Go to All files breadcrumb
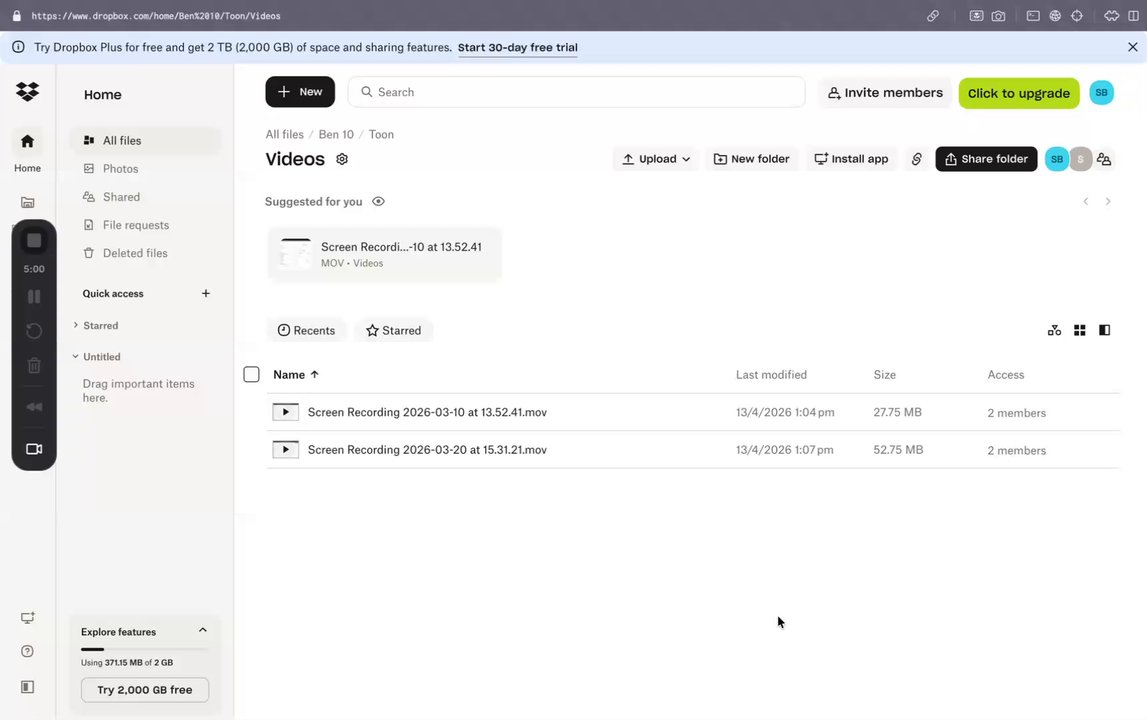Screen dimensions: 1147x720 point(284,134)
